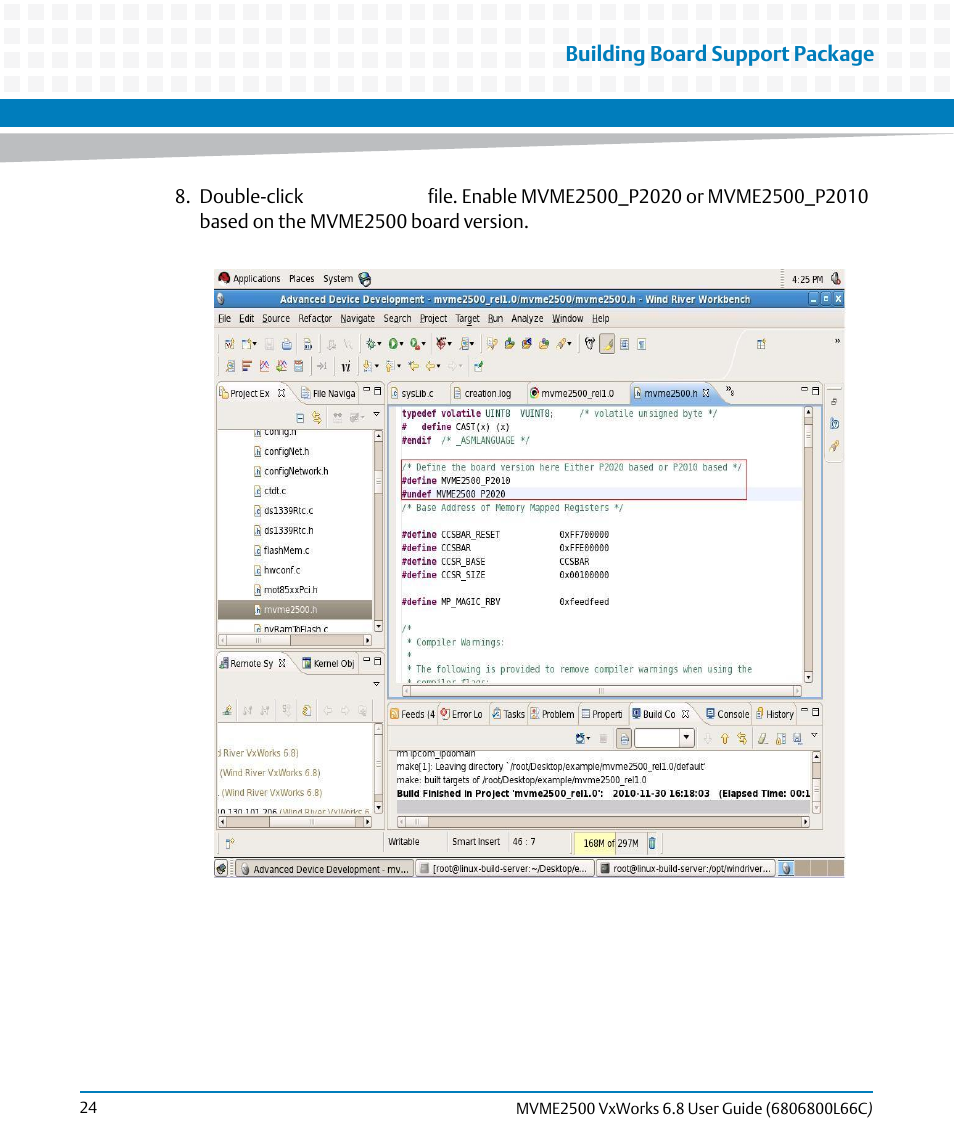954x1145 pixels.
Task: Click the Build project toolbar icon
Action: pyautogui.click(x=308, y=344)
